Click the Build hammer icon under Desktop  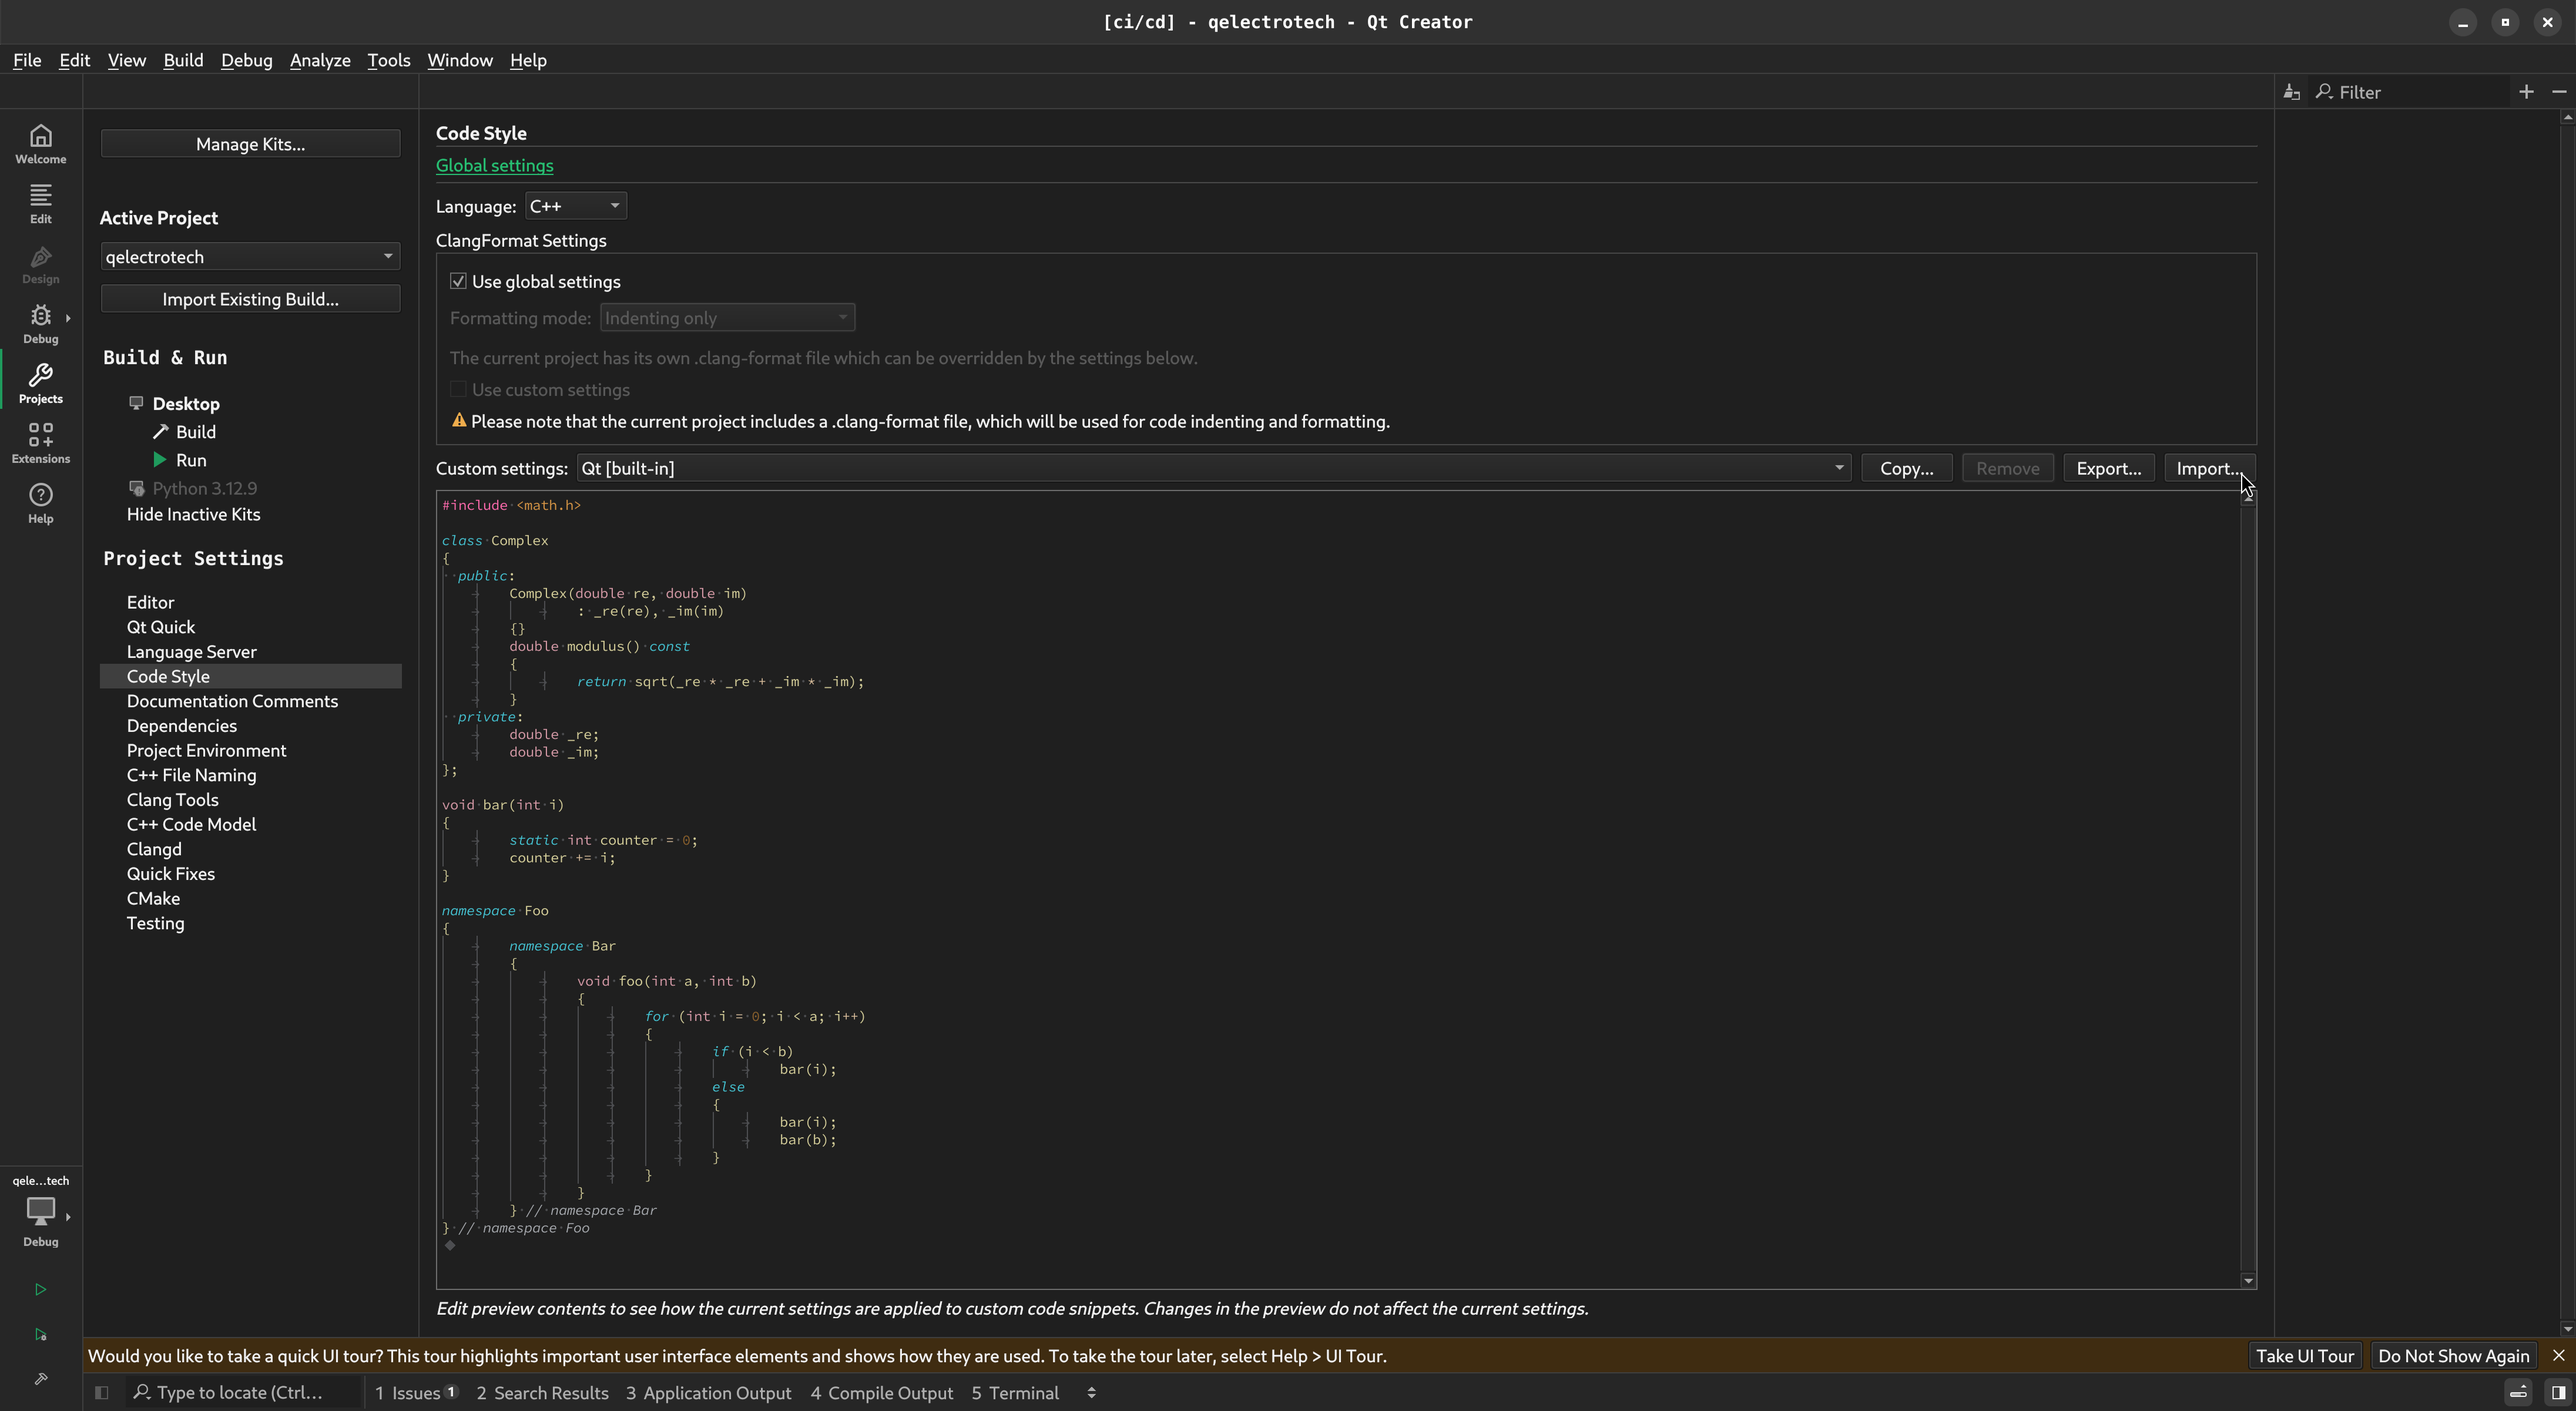click(x=160, y=432)
